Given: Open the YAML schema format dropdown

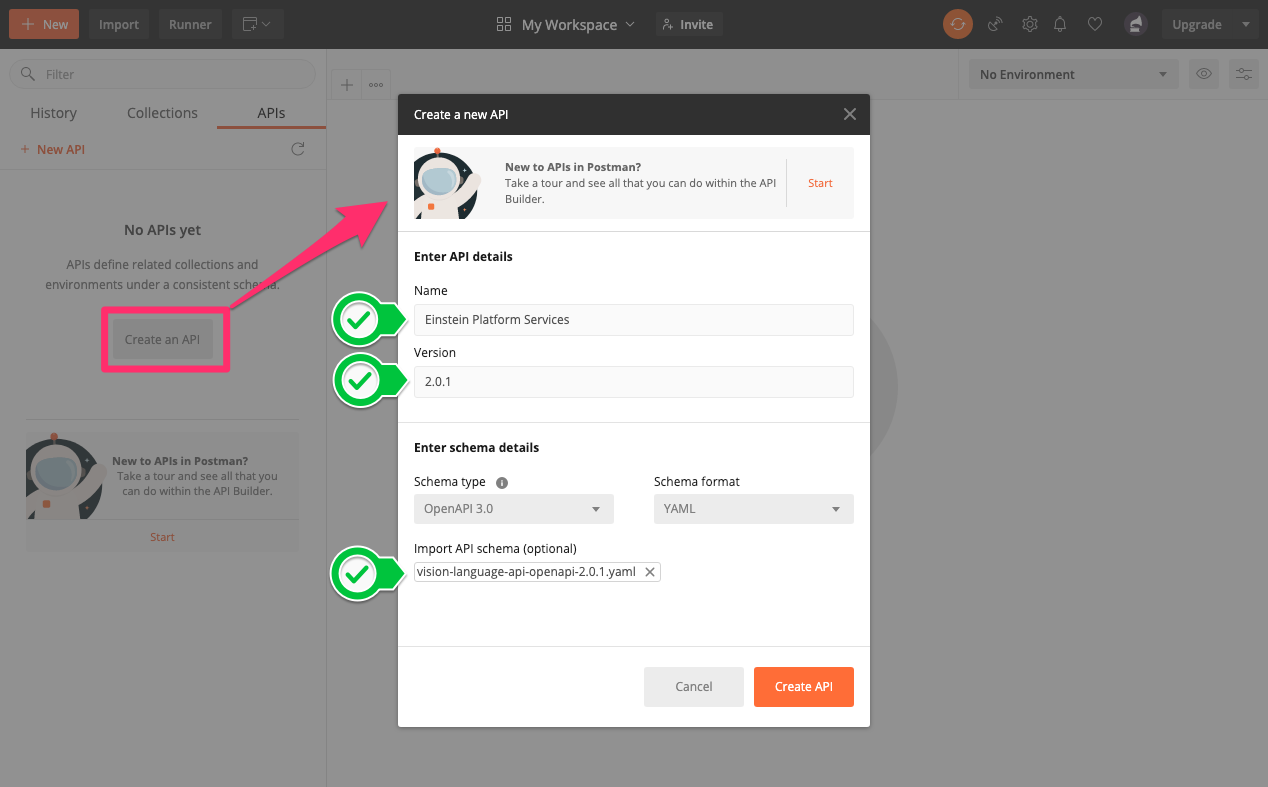Looking at the screenshot, I should [754, 509].
